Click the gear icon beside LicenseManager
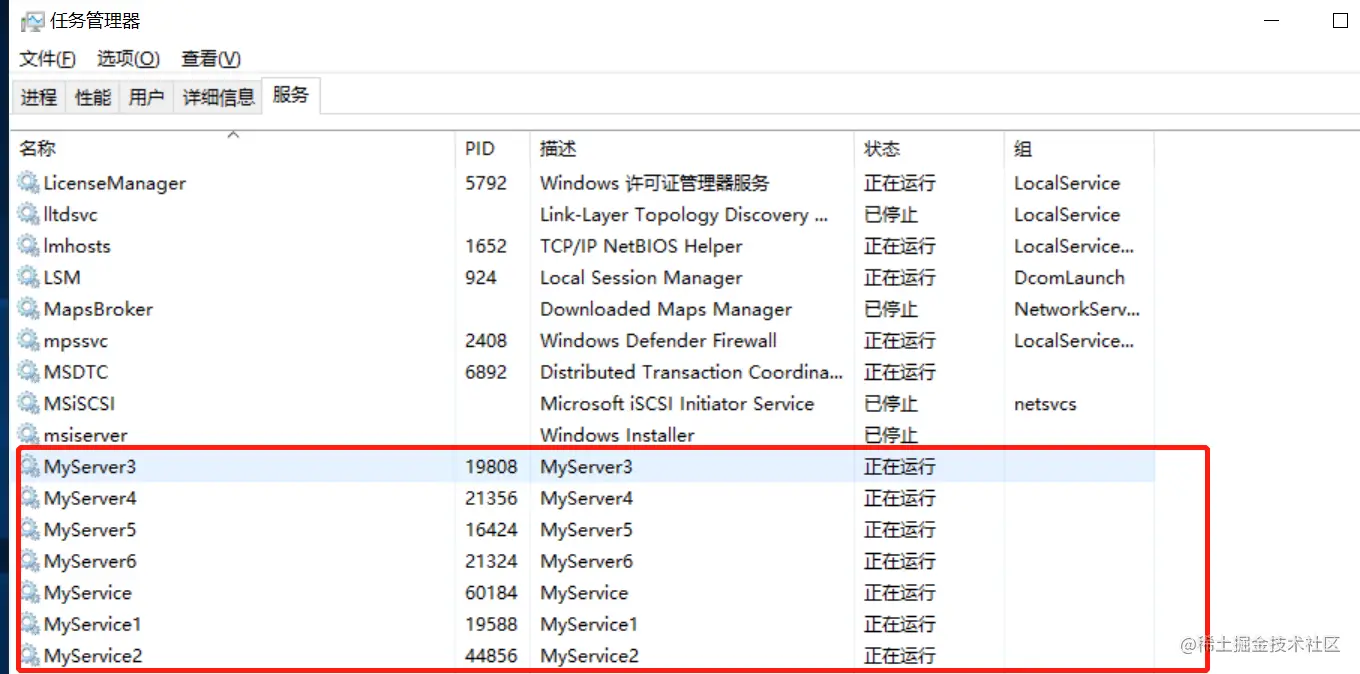The image size is (1360, 674). (28, 183)
